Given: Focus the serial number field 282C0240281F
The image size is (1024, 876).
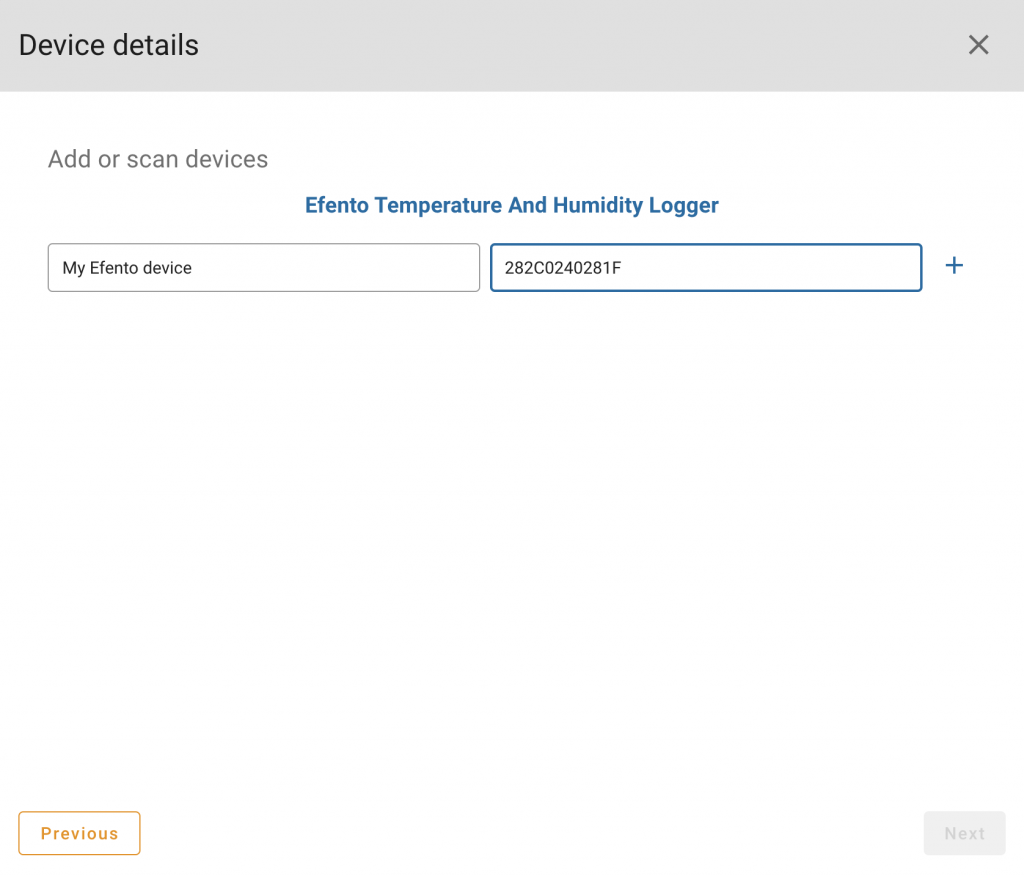Looking at the screenshot, I should tap(705, 268).
